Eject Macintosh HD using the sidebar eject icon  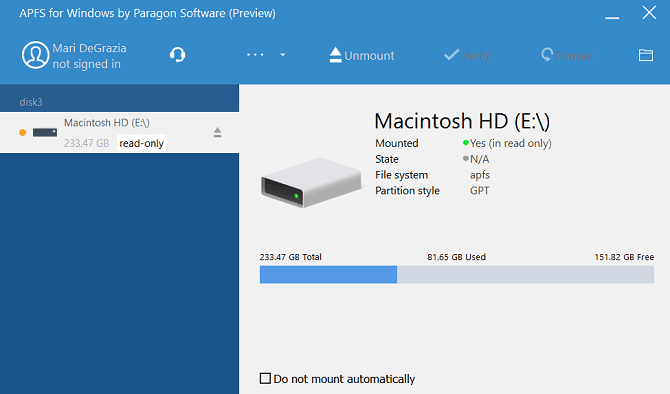coord(217,132)
